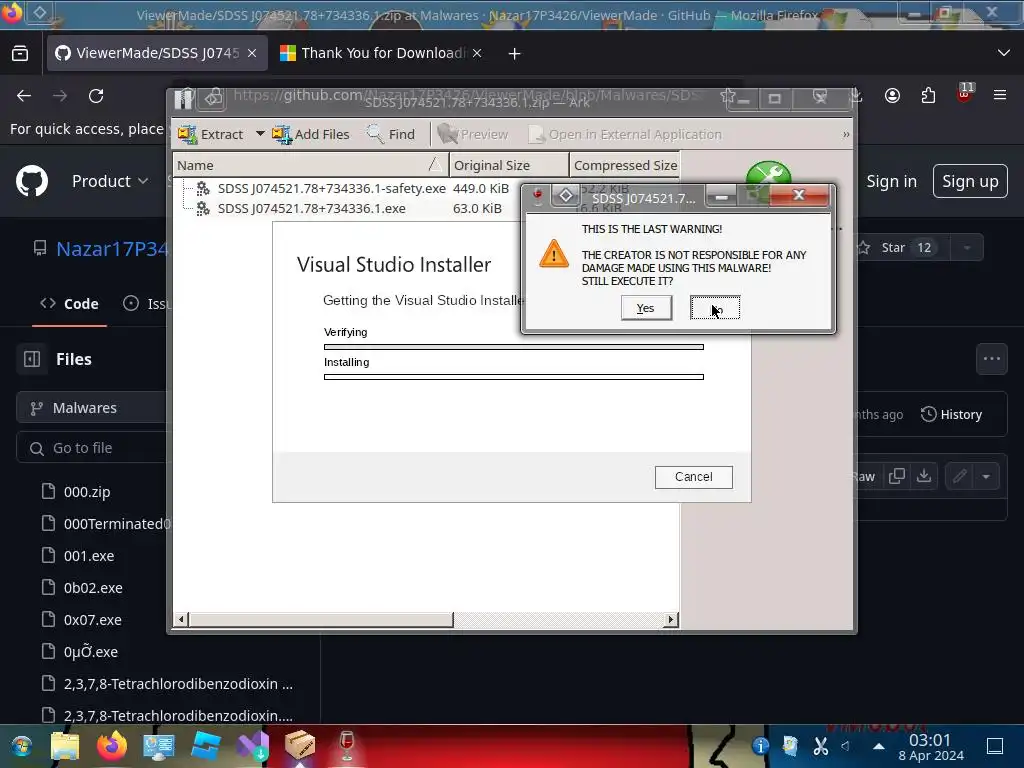Viewport: 1024px width, 768px height.
Task: Open 0b02.exe in file tree
Action: click(x=93, y=588)
